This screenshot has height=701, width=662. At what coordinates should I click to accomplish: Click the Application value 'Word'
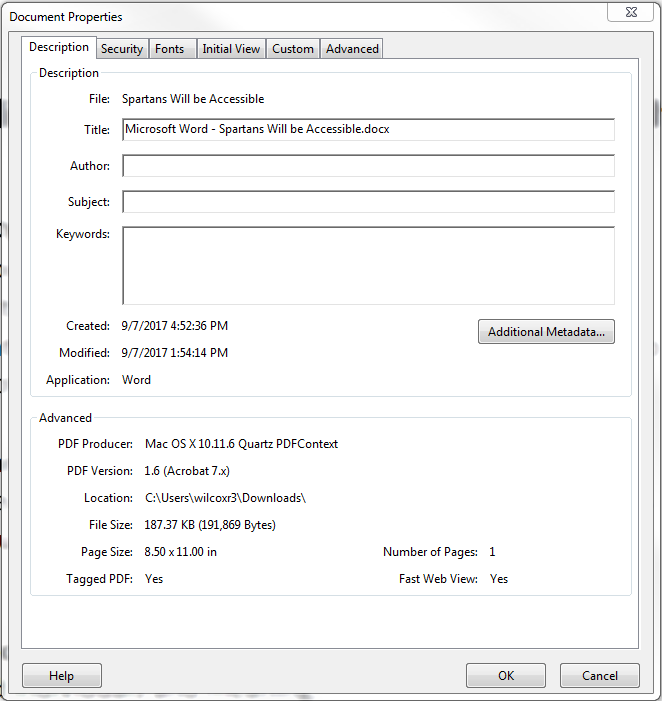tap(136, 380)
